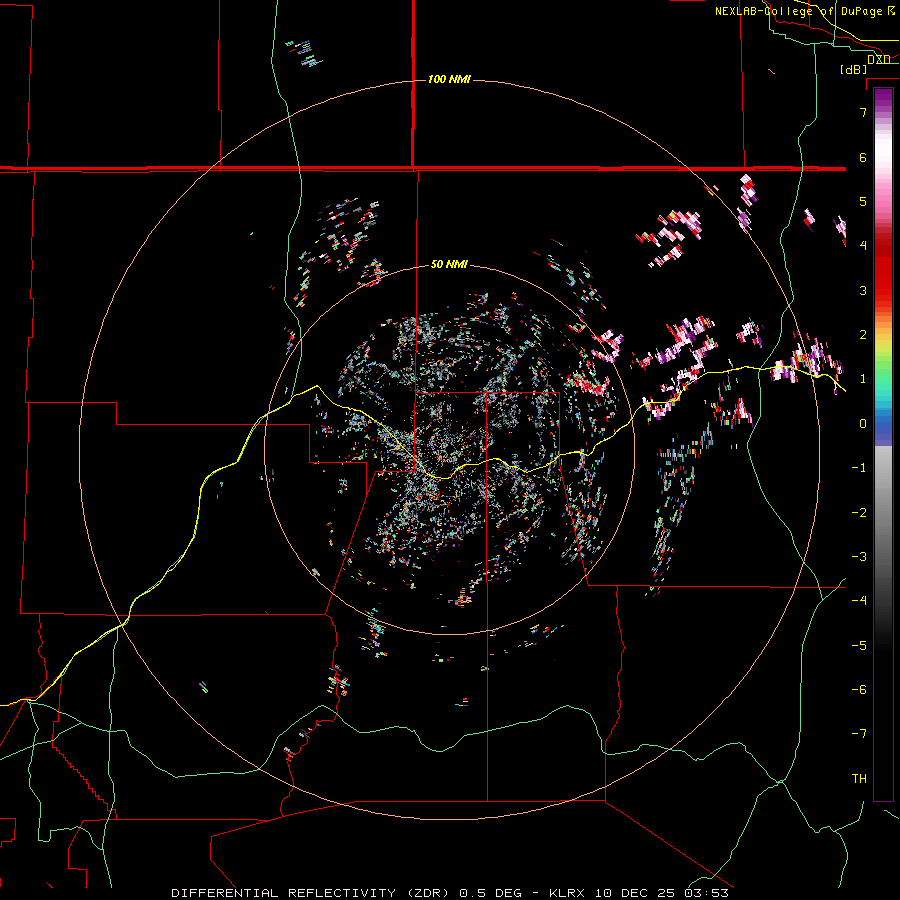Click the -3 value on color scale
Image resolution: width=900 pixels, height=900 pixels.
(x=859, y=557)
